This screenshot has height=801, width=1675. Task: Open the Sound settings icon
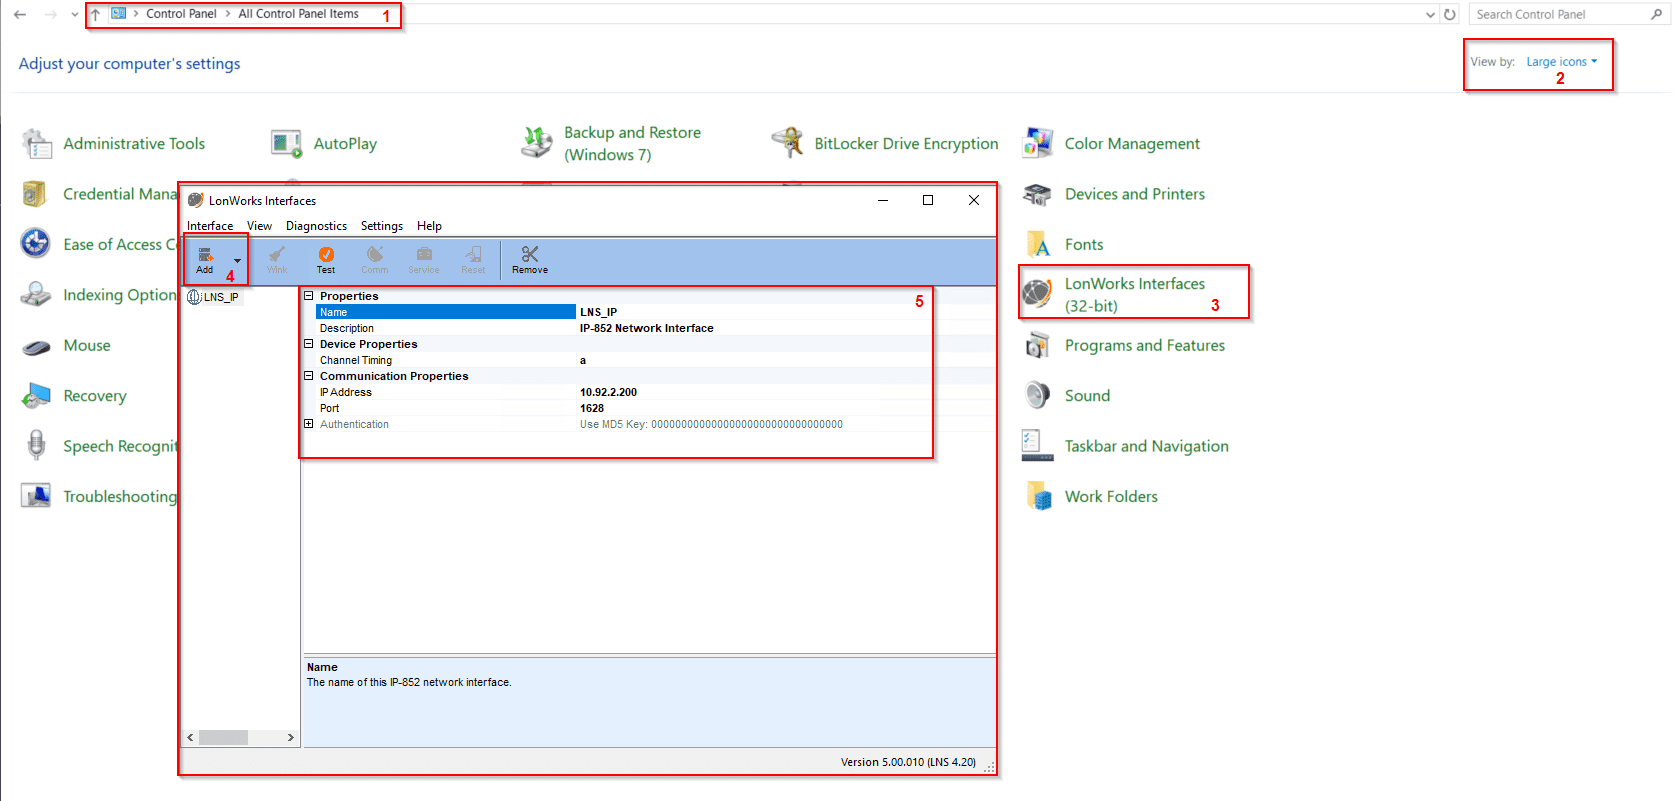click(x=1038, y=395)
